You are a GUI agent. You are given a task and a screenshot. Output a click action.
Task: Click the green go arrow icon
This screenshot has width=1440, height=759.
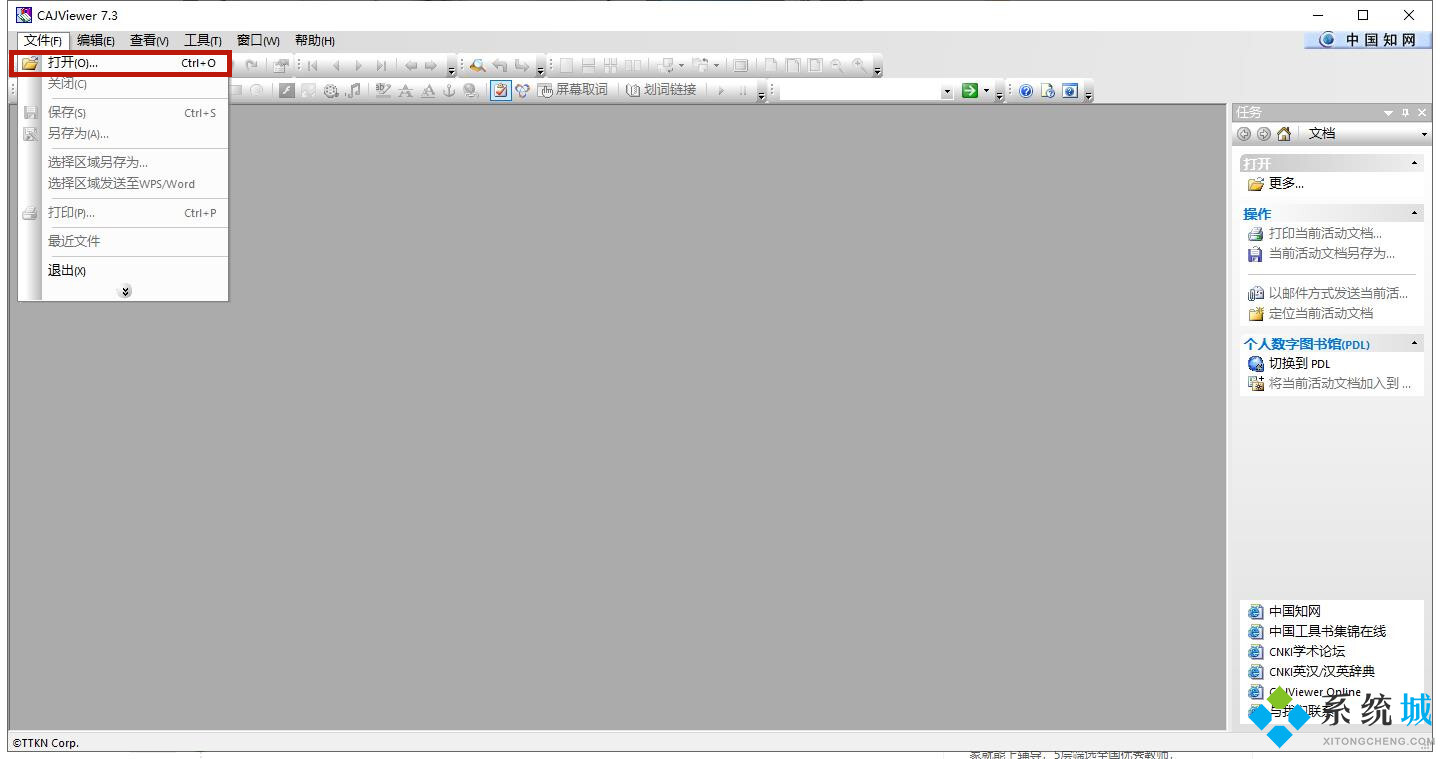click(970, 91)
